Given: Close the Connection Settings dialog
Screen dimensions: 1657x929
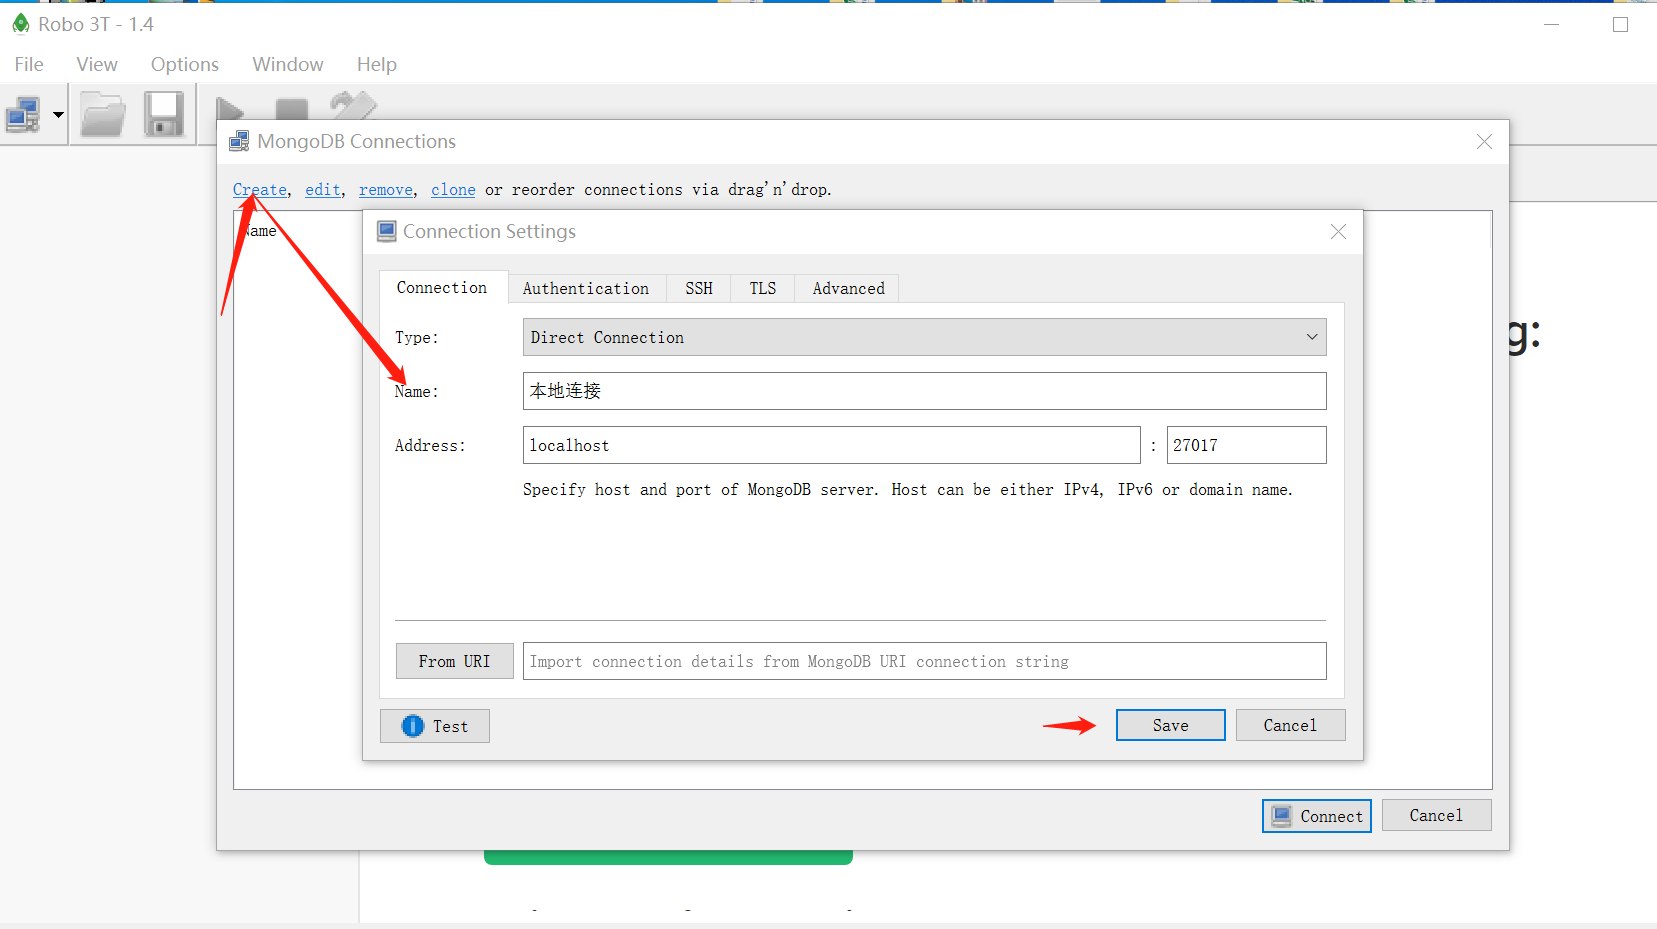Looking at the screenshot, I should [1338, 232].
